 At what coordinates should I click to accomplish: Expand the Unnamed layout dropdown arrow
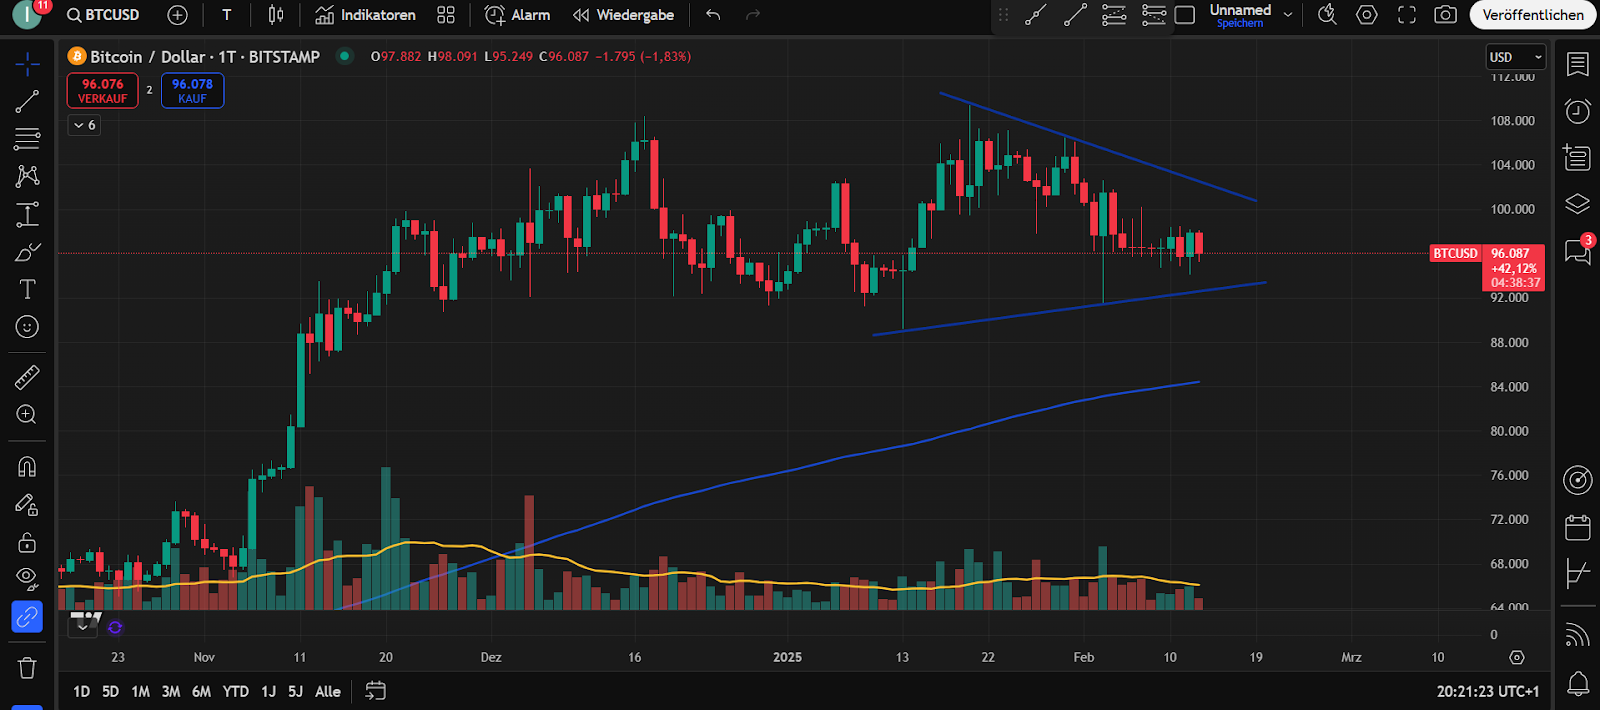(x=1288, y=15)
